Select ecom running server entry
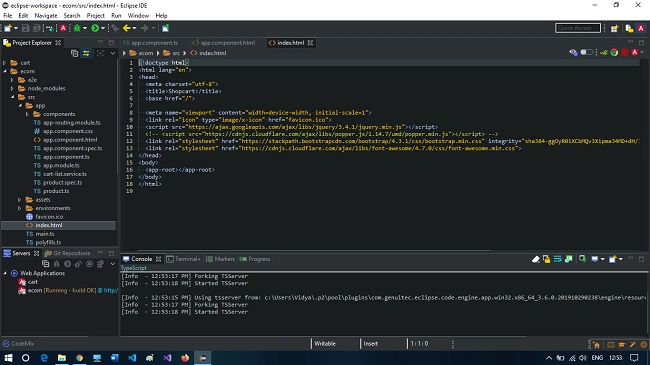 click(68, 290)
